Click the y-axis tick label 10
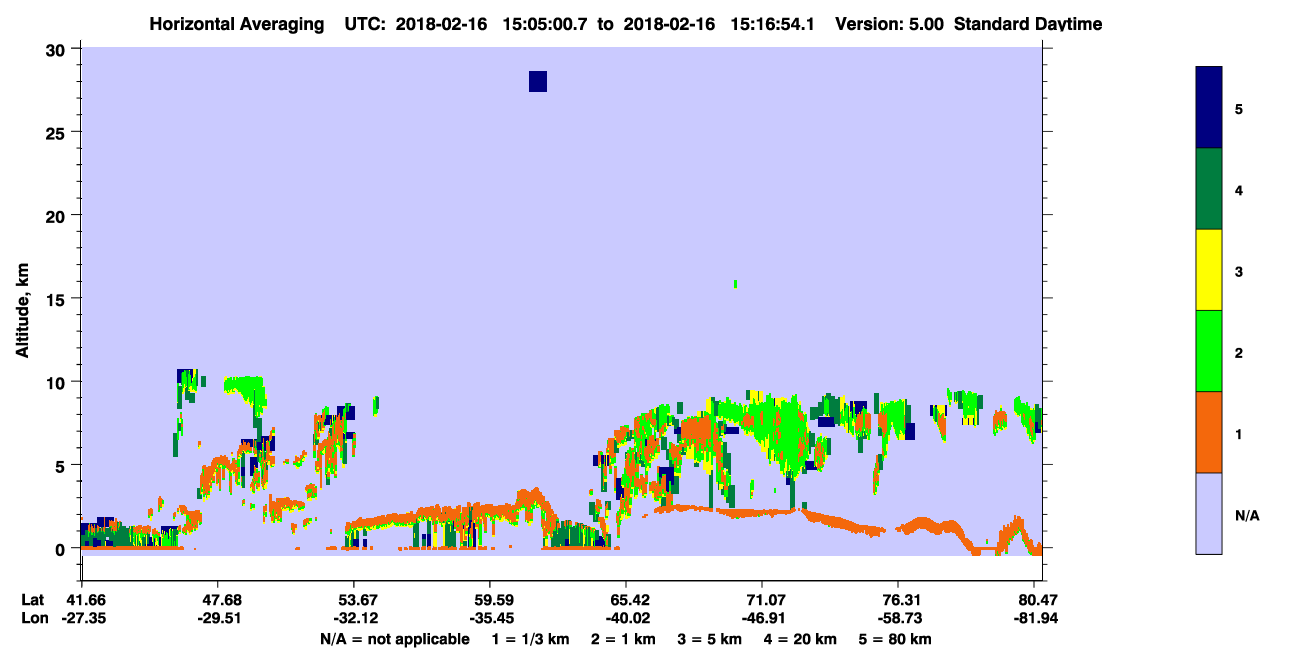This screenshot has height=667, width=1300. pyautogui.click(x=57, y=382)
